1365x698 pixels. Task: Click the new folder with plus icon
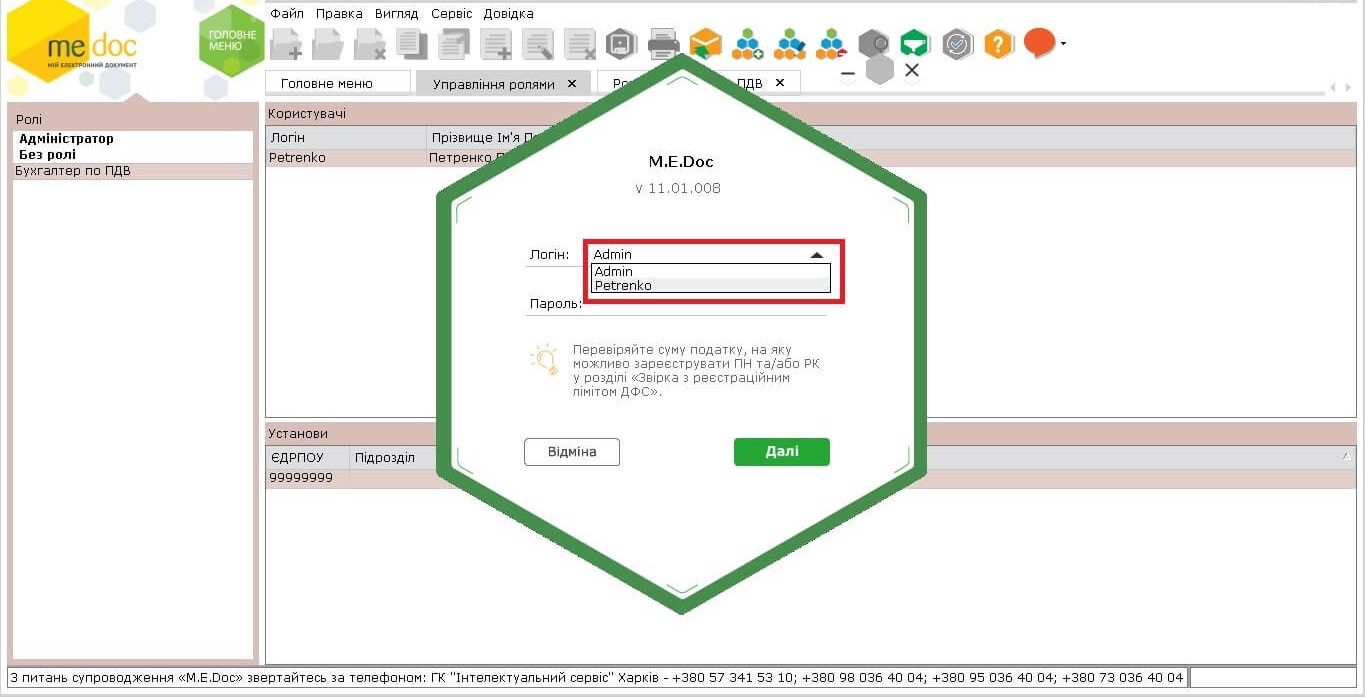point(286,44)
